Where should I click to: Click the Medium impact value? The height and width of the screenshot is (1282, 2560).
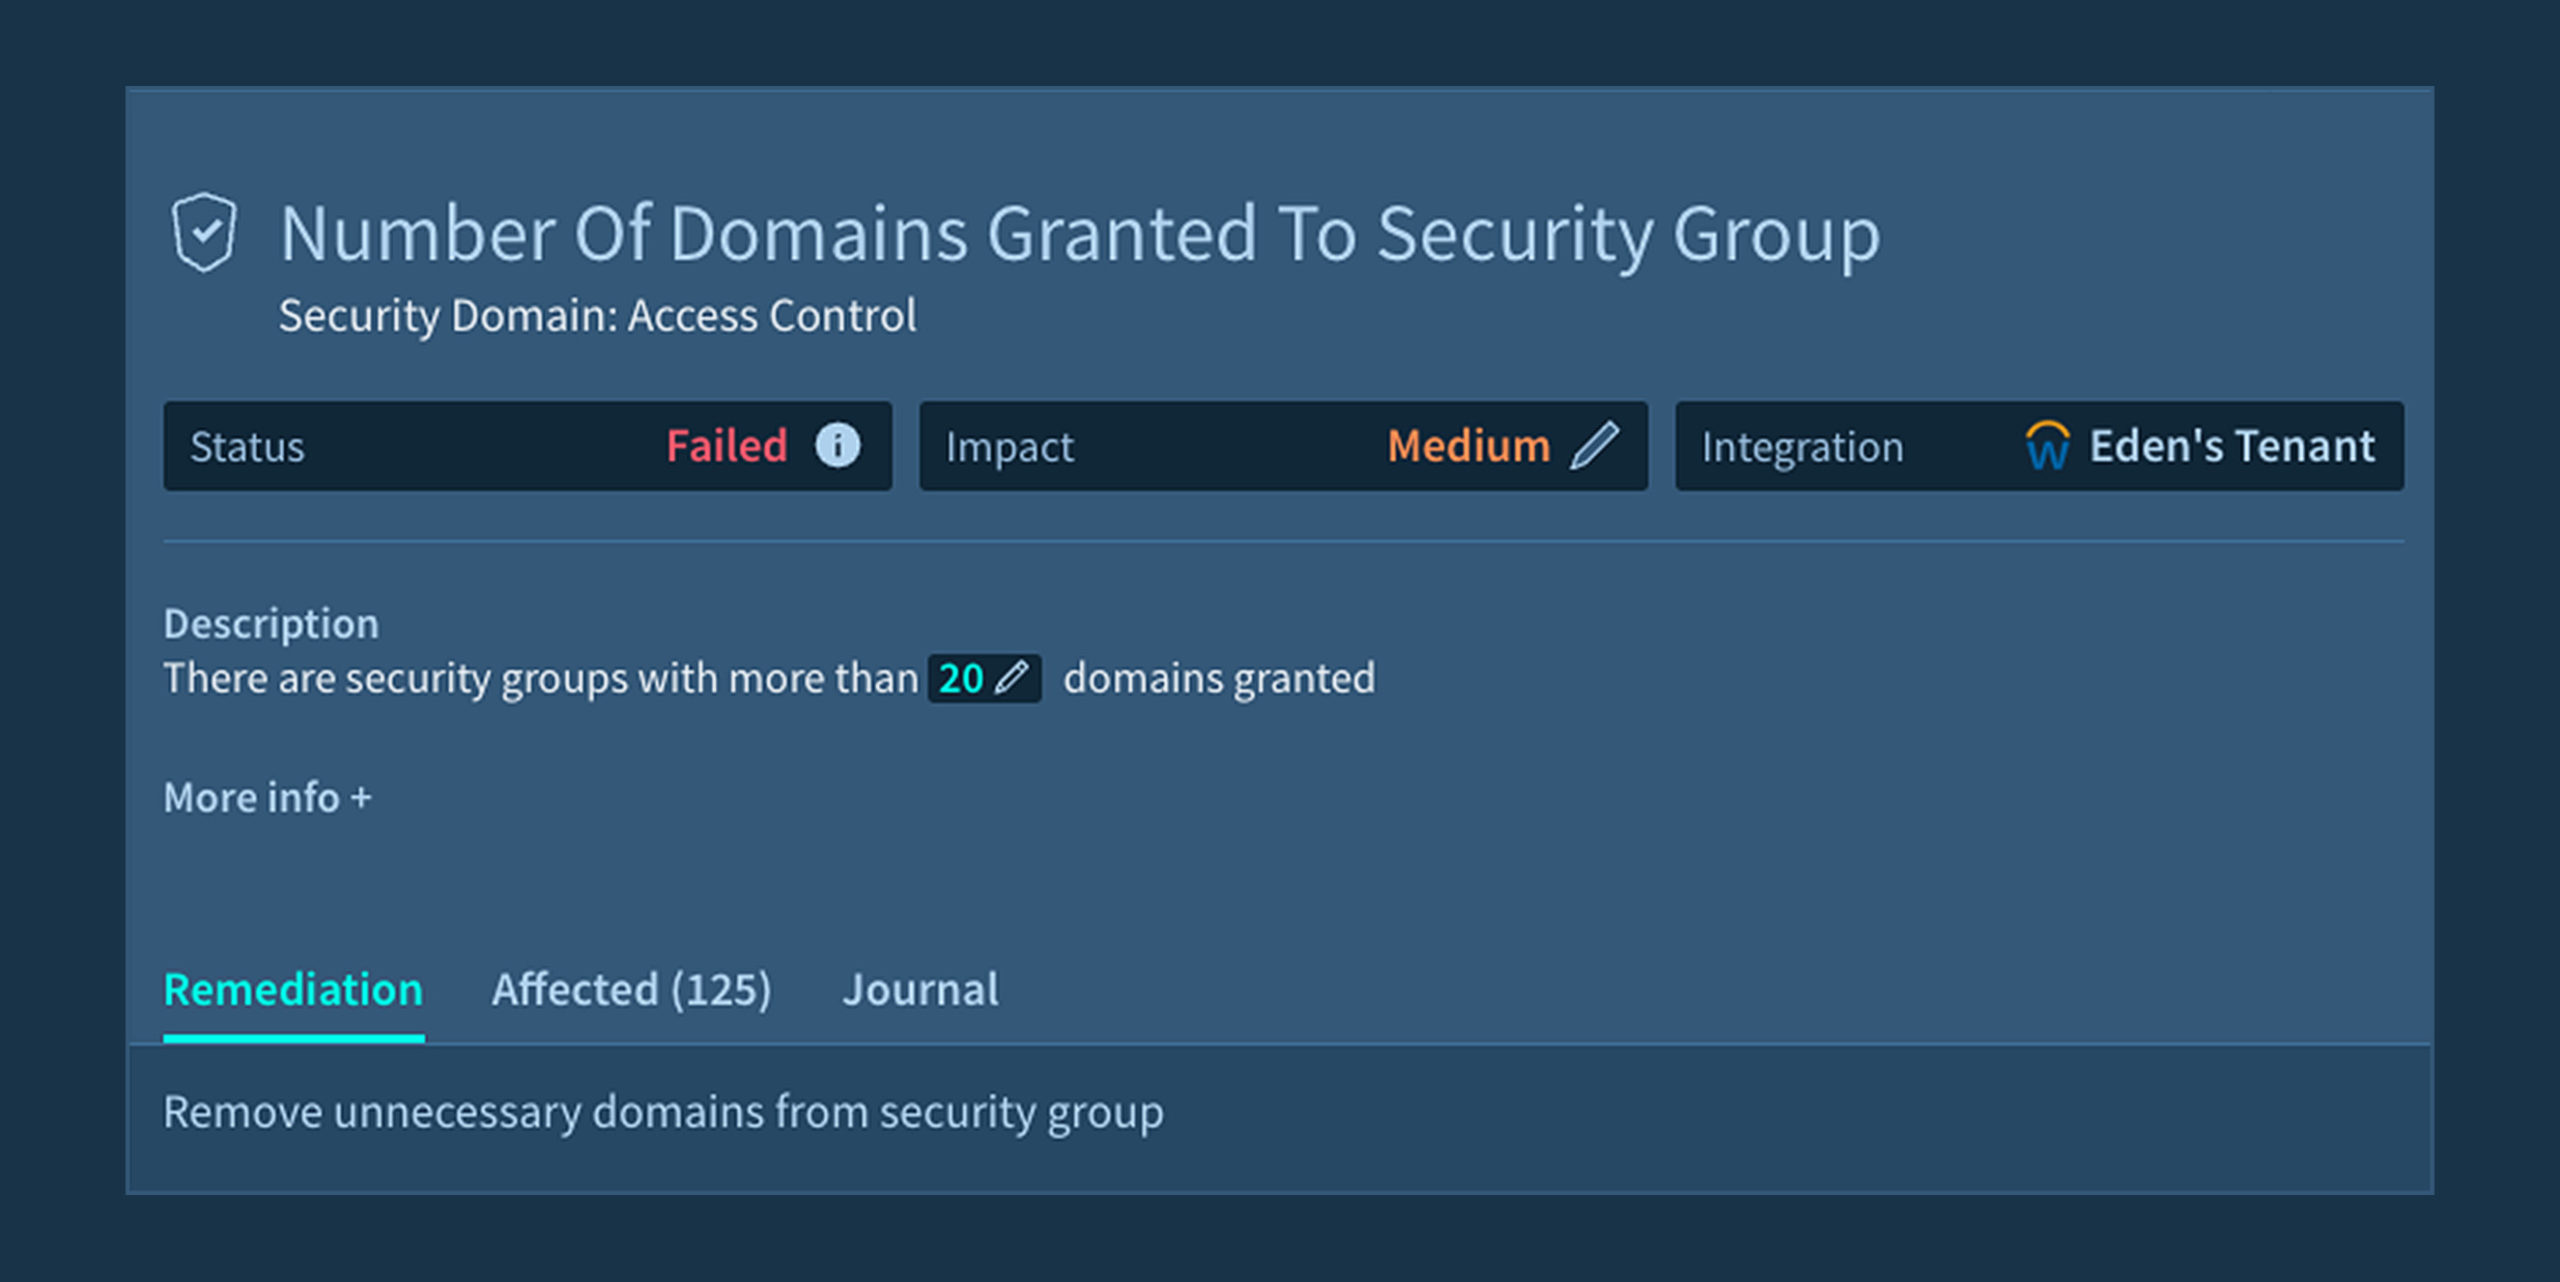[1468, 446]
